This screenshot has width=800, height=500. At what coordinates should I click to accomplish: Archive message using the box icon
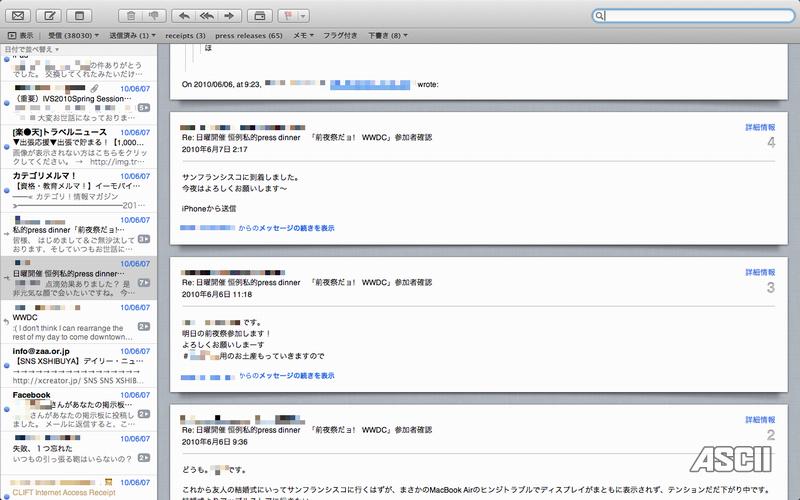pos(260,16)
